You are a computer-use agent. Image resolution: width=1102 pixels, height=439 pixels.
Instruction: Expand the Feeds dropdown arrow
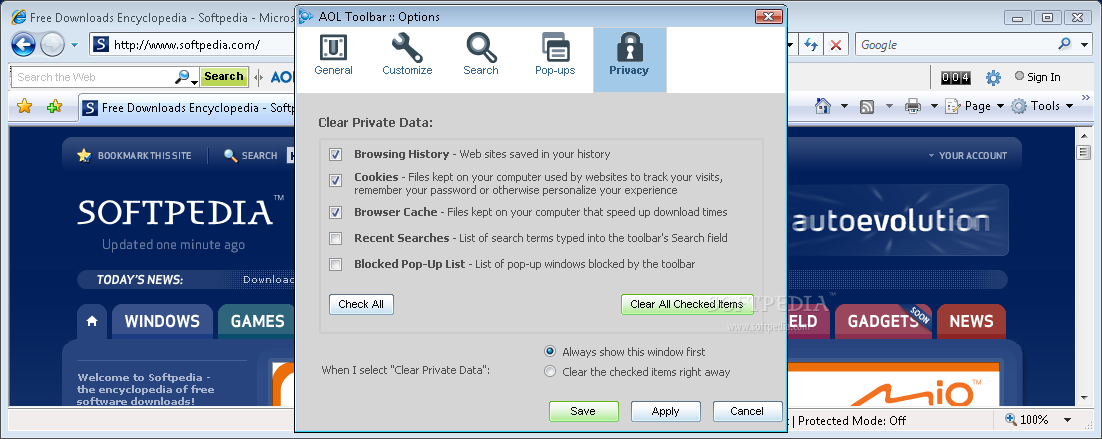[889, 107]
